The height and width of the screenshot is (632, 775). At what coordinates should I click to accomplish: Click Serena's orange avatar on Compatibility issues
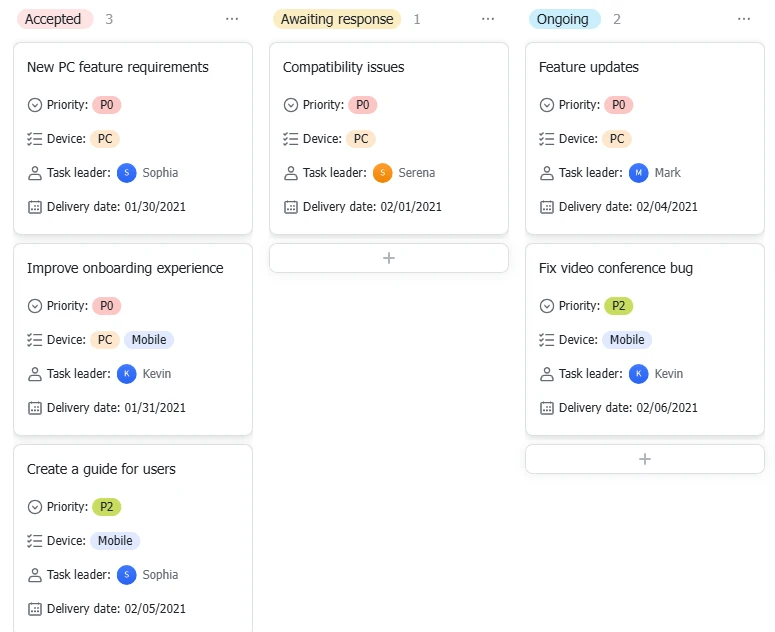pyautogui.click(x=383, y=173)
